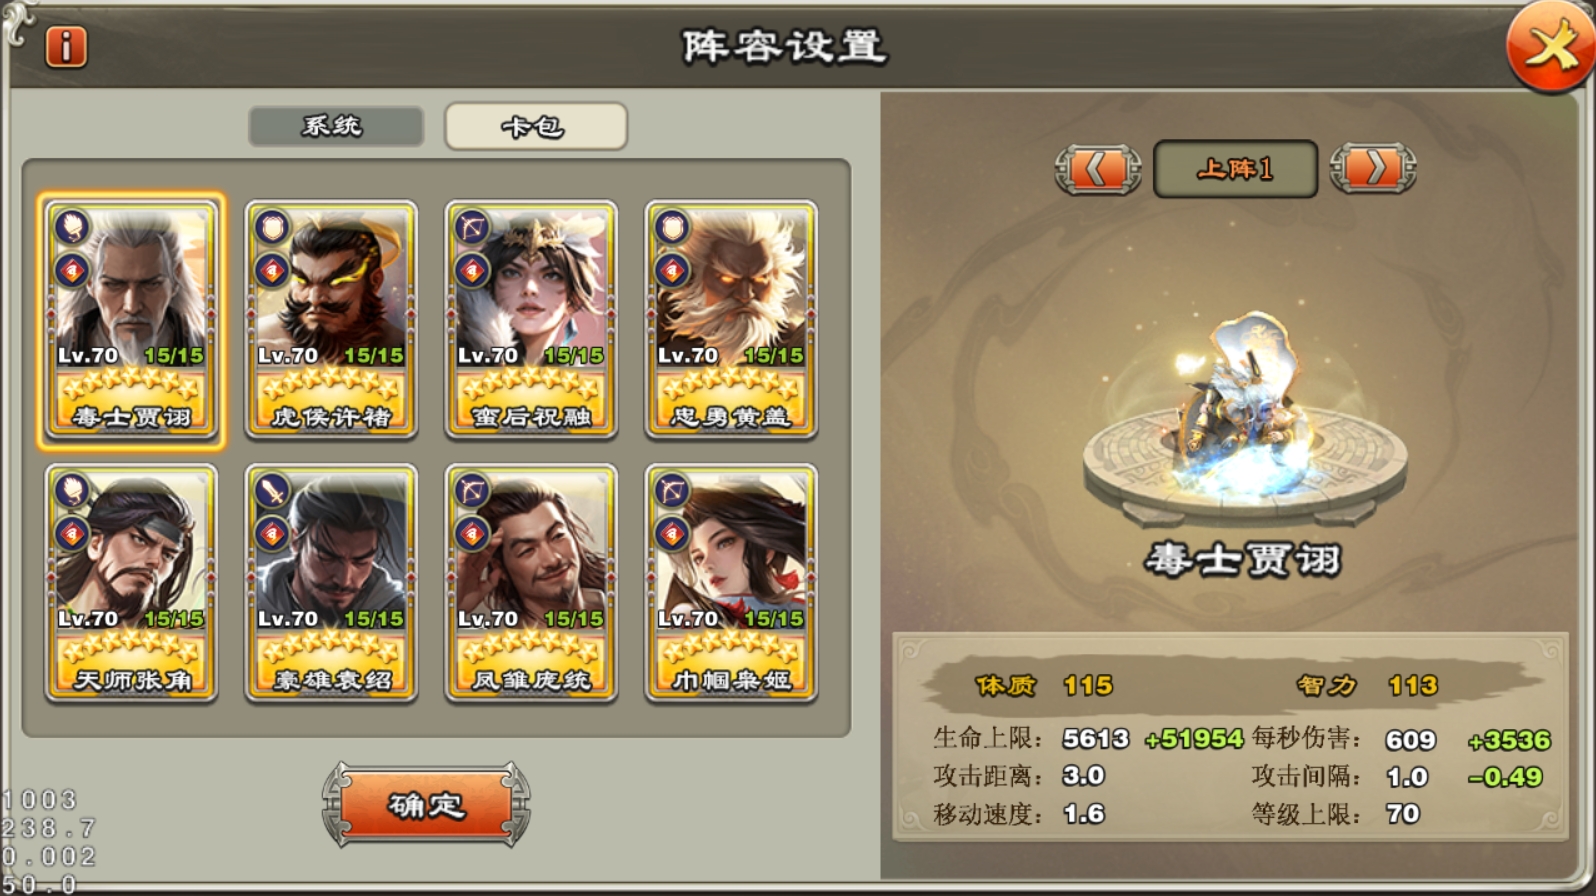The width and height of the screenshot is (1596, 896).
Task: Open the orange info icon
Action: point(66,47)
